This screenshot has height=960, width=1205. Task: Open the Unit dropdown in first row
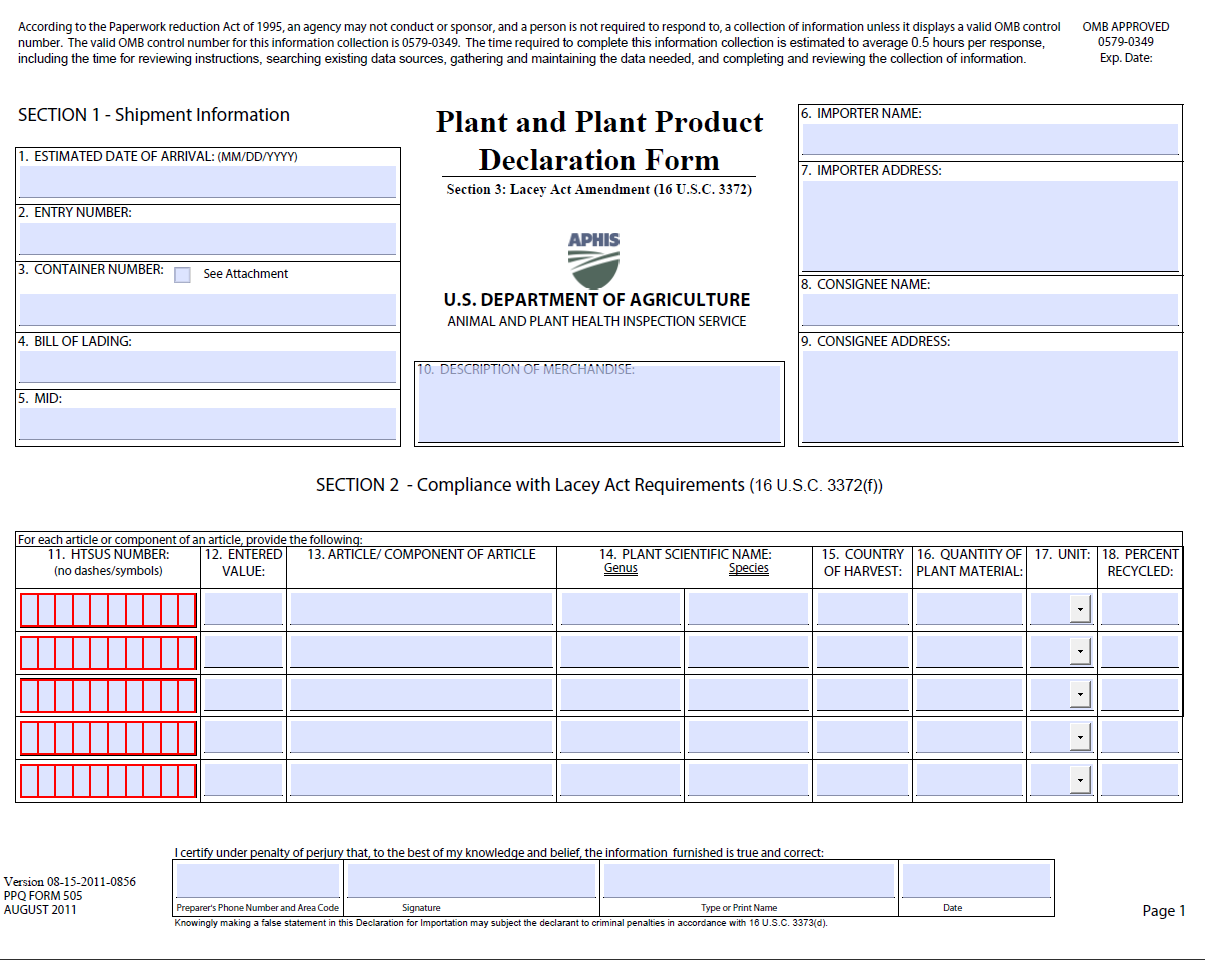tap(1079, 609)
